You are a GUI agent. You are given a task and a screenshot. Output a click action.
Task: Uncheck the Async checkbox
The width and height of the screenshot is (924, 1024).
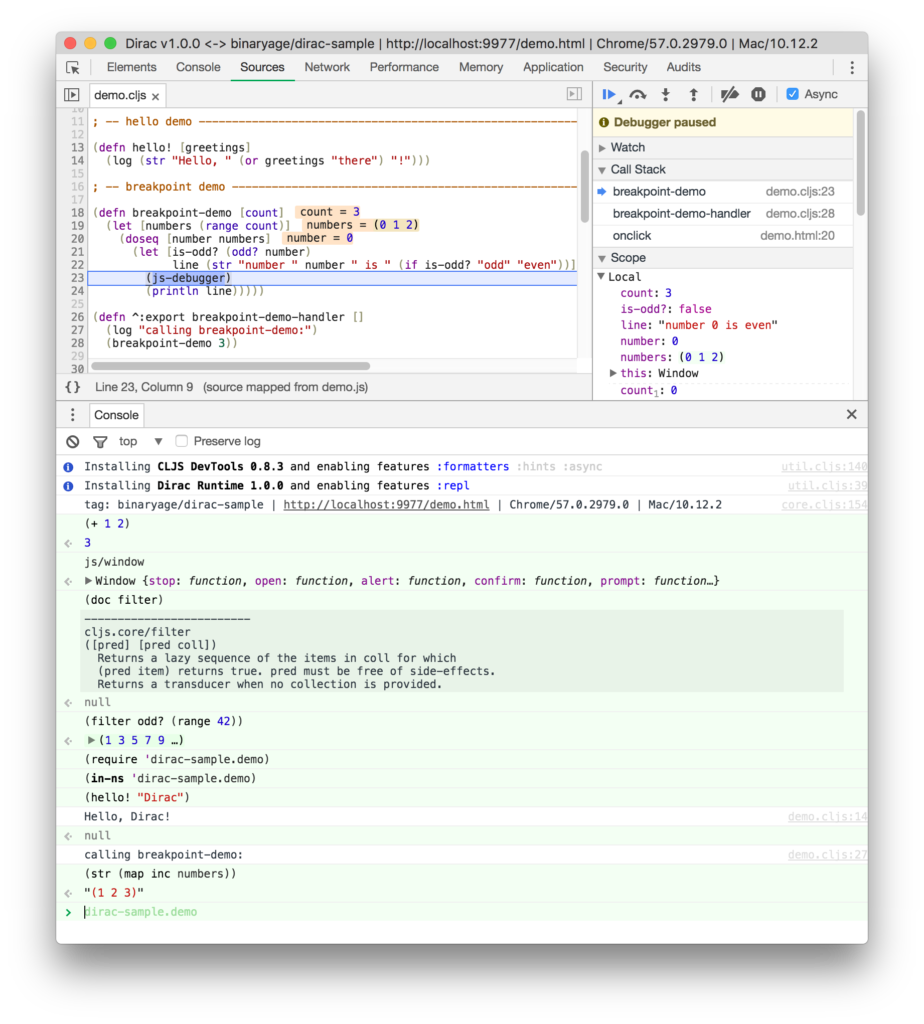793,94
